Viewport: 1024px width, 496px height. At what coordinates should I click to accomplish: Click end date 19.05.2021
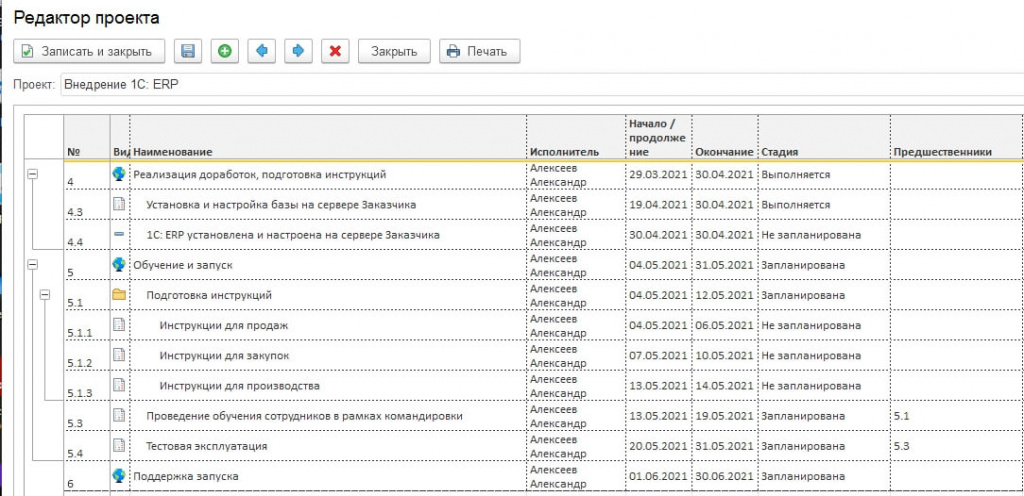[724, 416]
